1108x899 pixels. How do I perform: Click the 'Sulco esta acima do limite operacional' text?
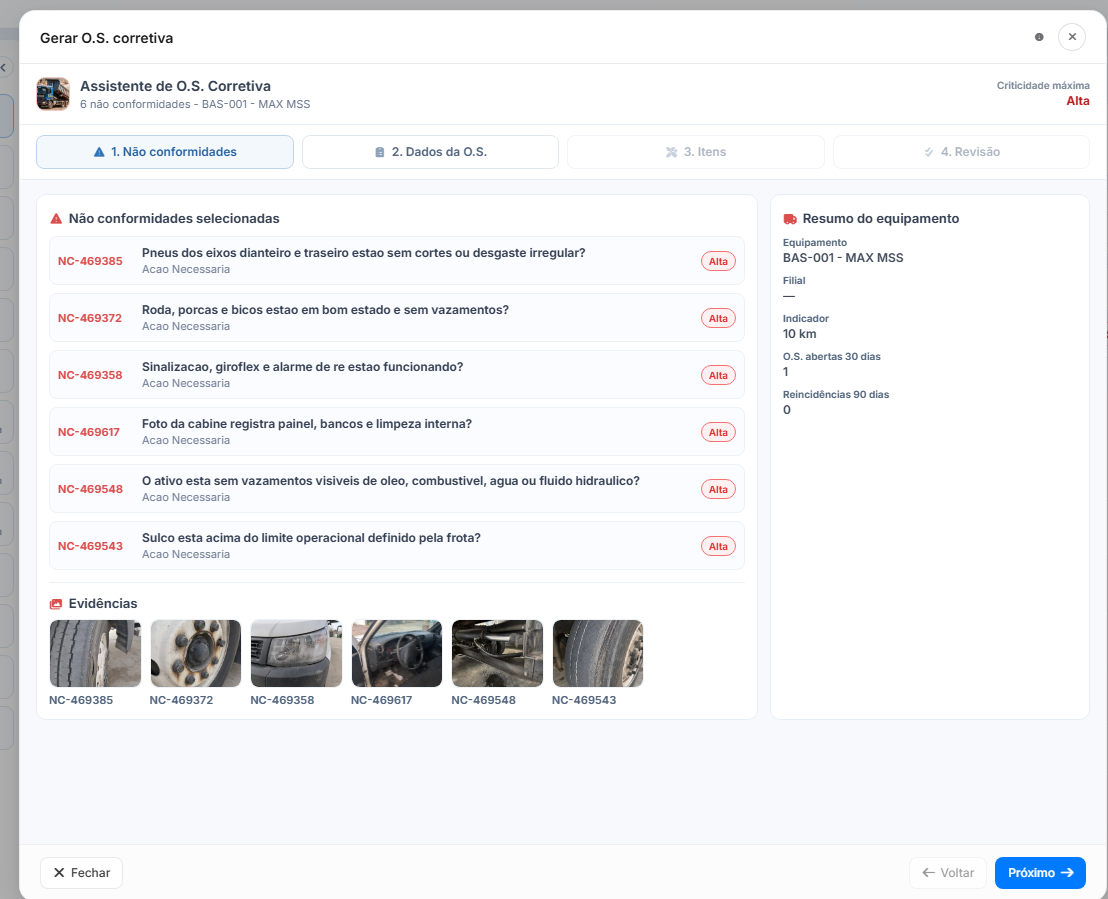(x=311, y=538)
